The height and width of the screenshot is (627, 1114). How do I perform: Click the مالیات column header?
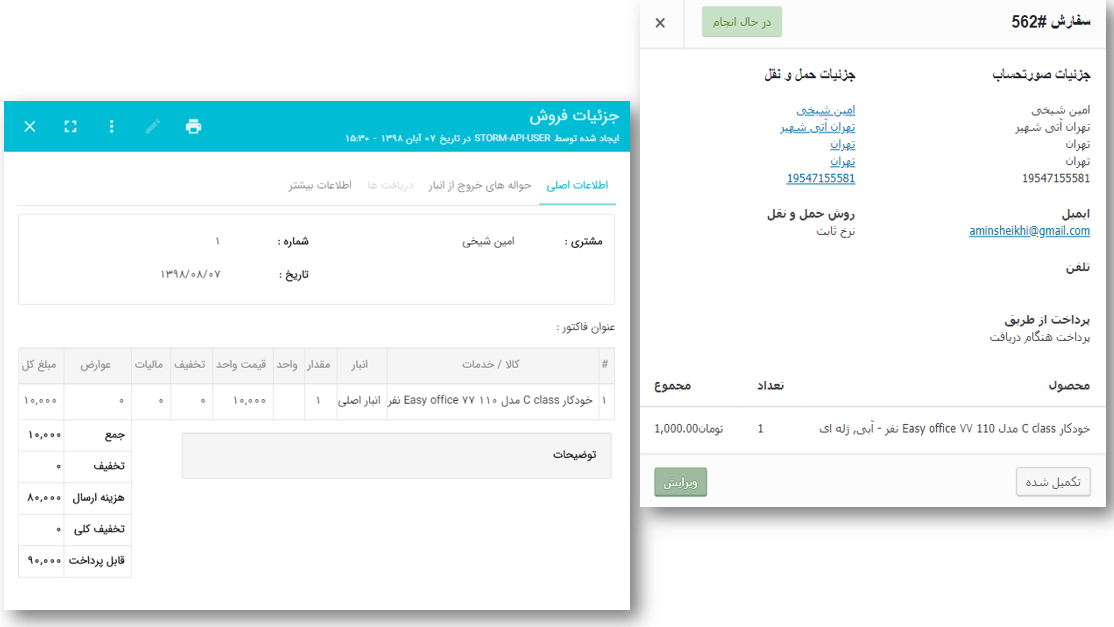pyautogui.click(x=149, y=364)
